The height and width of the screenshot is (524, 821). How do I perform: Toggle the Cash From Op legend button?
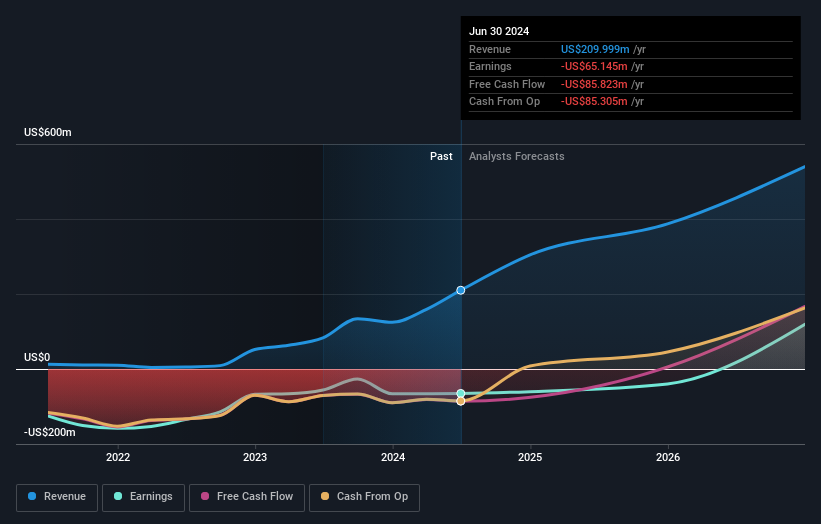click(x=364, y=497)
